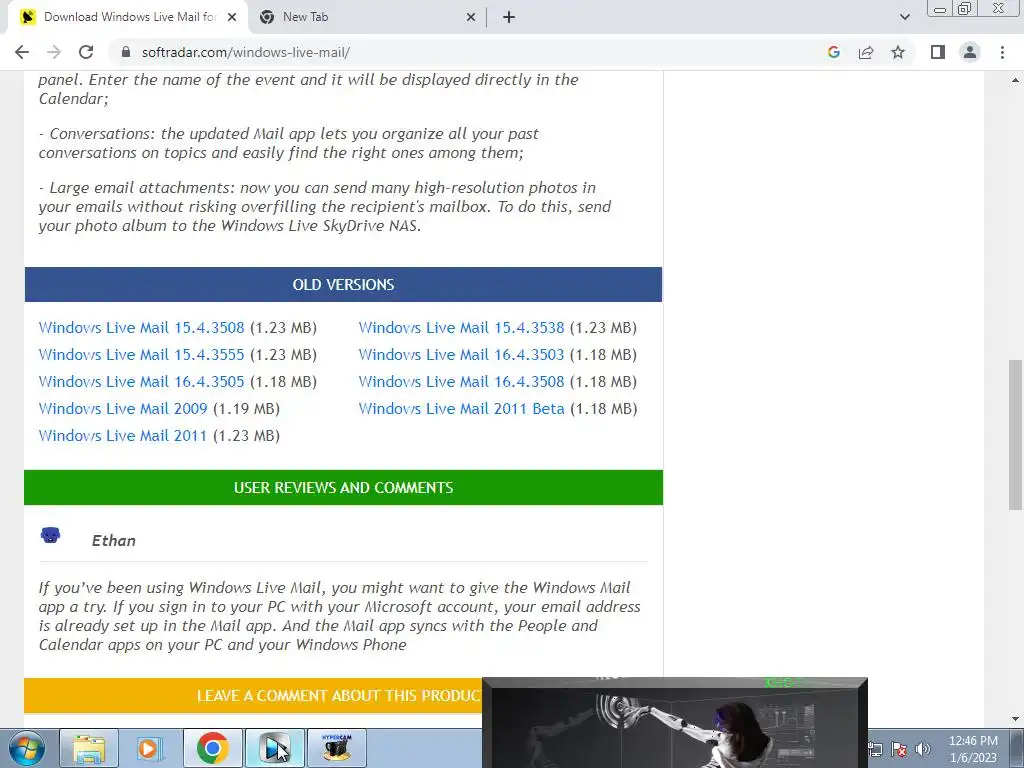Go back to the previous page
The image size is (1024, 768).
[22, 52]
